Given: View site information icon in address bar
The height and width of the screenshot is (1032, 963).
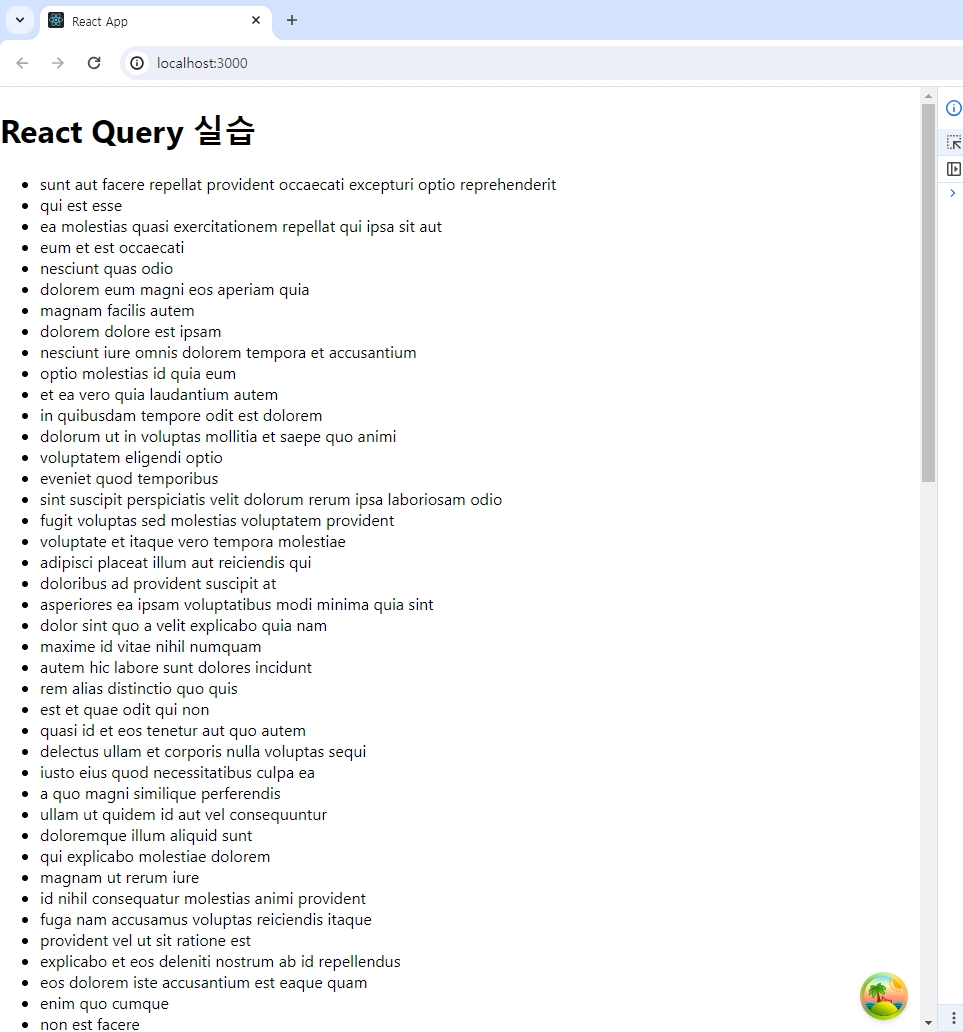Looking at the screenshot, I should [137, 63].
